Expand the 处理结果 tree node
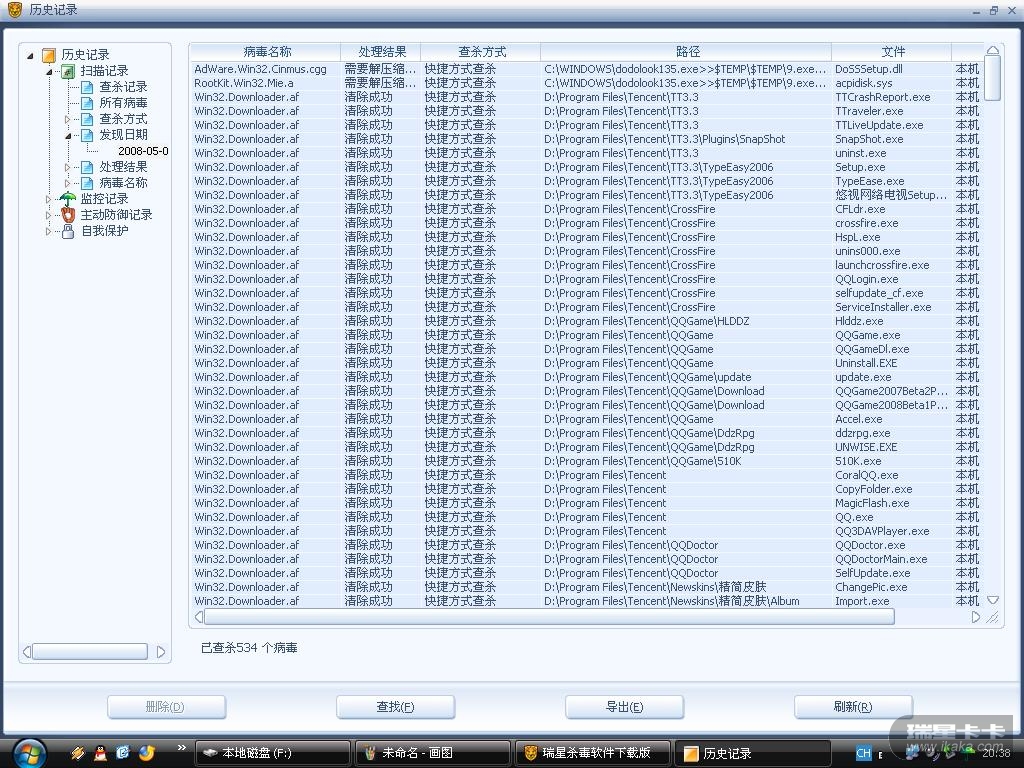The height and width of the screenshot is (768, 1024). click(68, 168)
